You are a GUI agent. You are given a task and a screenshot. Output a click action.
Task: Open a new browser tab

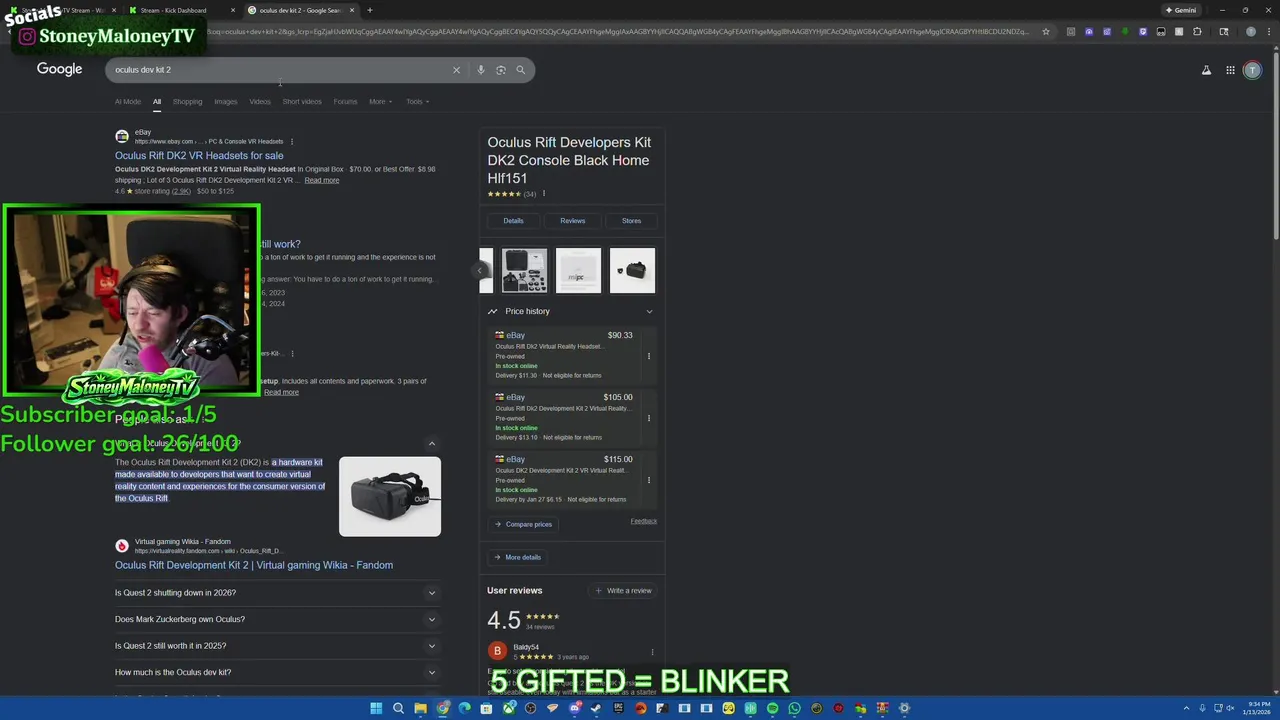tap(370, 10)
